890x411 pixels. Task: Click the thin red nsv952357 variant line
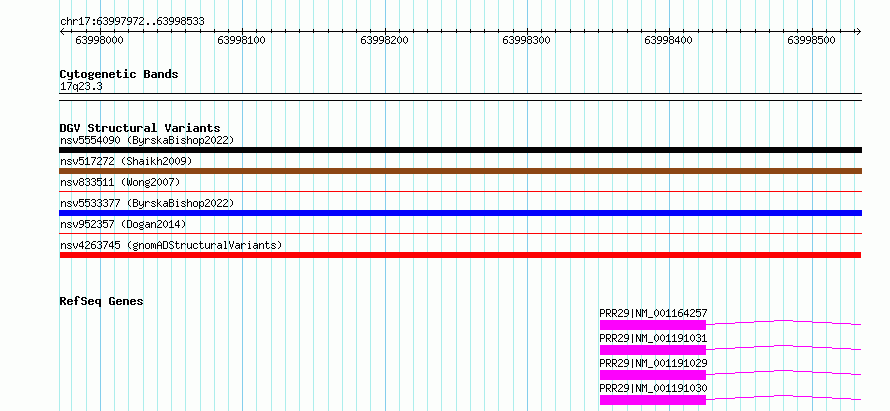point(460,234)
